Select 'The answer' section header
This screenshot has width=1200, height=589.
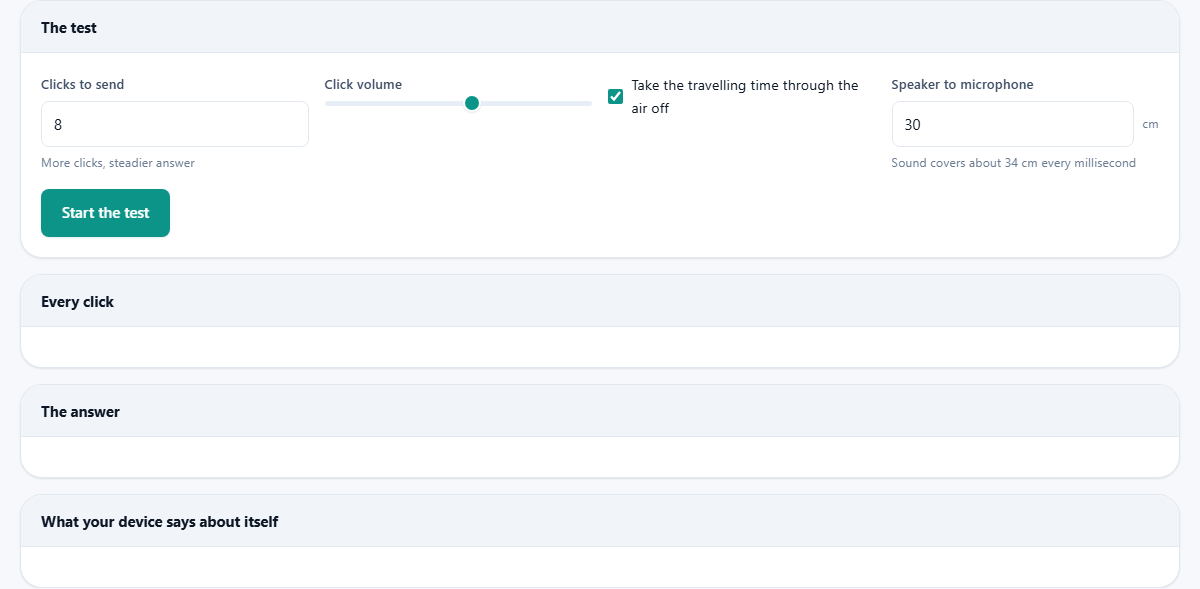point(600,412)
